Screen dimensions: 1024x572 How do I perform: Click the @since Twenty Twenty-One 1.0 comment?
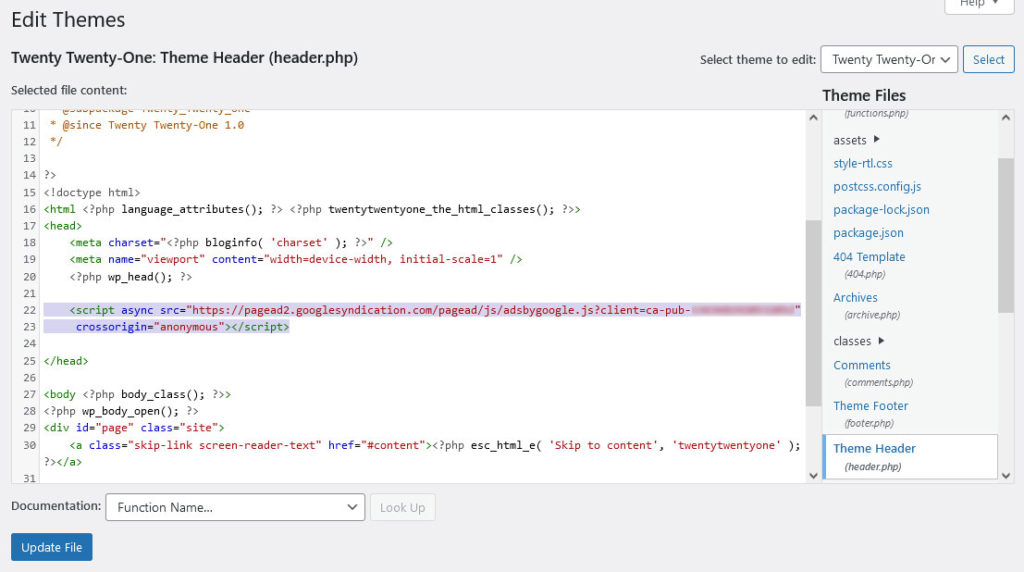(x=147, y=125)
